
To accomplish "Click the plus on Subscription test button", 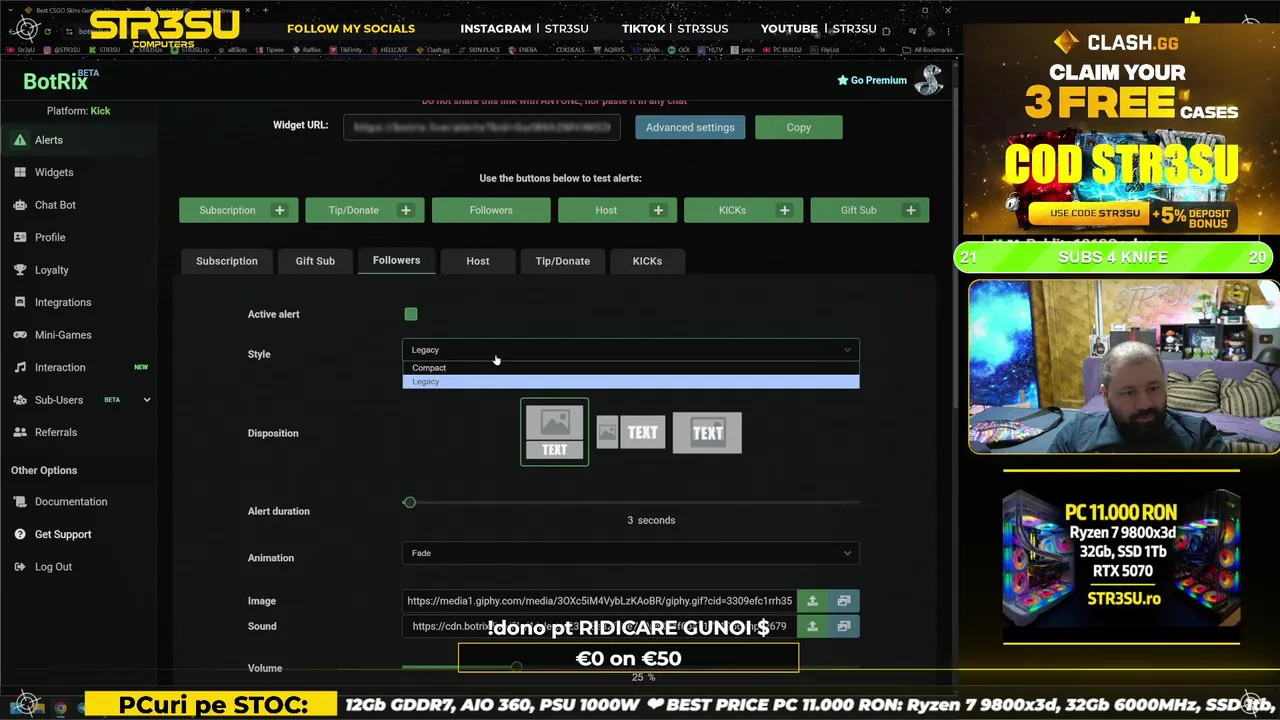I will pyautogui.click(x=280, y=210).
